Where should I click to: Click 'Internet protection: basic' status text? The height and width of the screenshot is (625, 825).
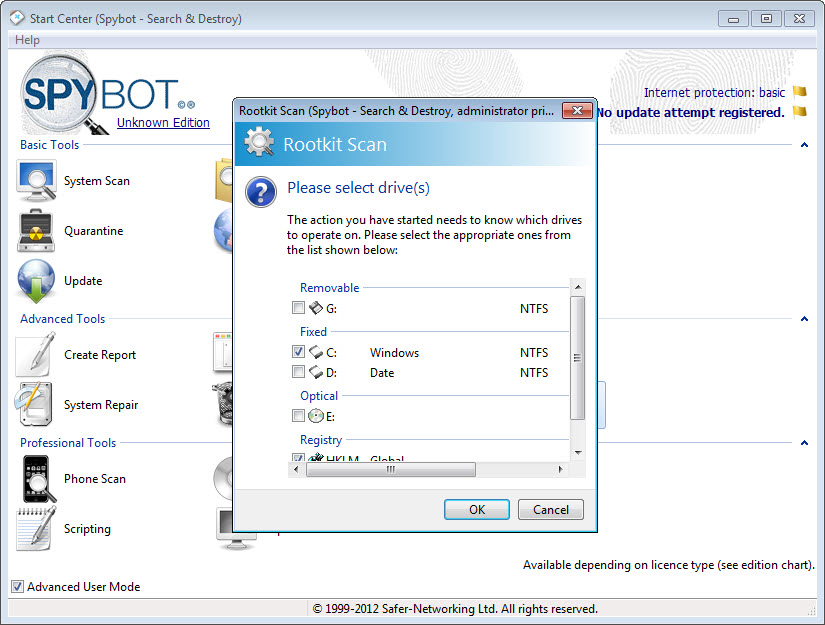[x=715, y=93]
